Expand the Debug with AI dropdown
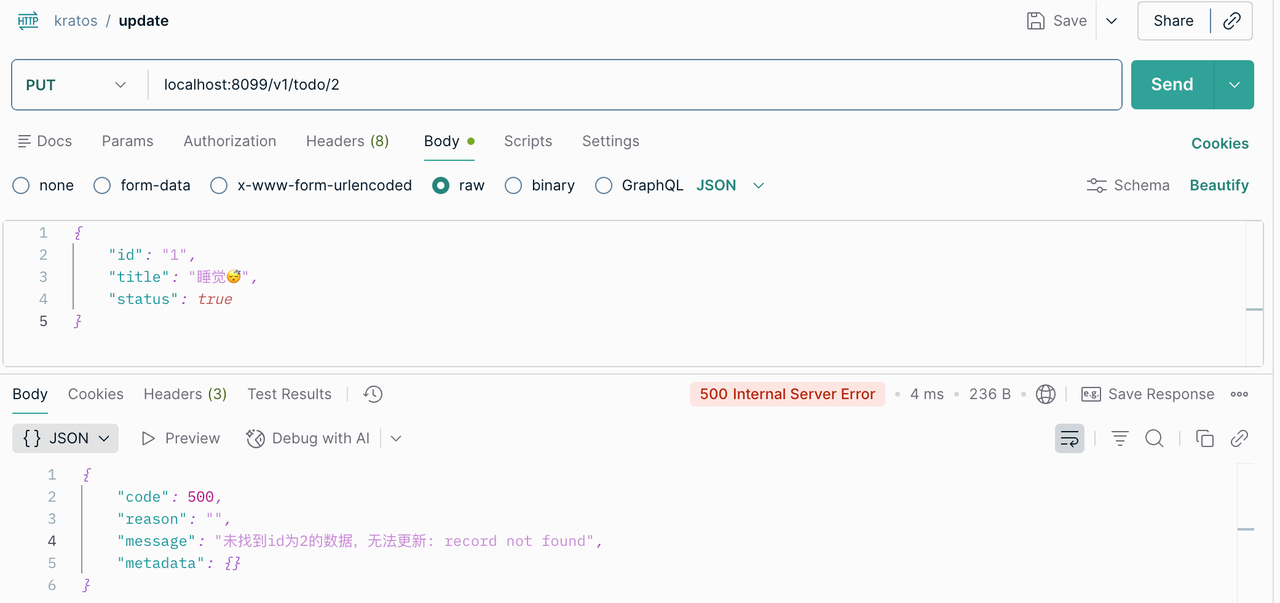This screenshot has width=1280, height=603. [x=396, y=438]
